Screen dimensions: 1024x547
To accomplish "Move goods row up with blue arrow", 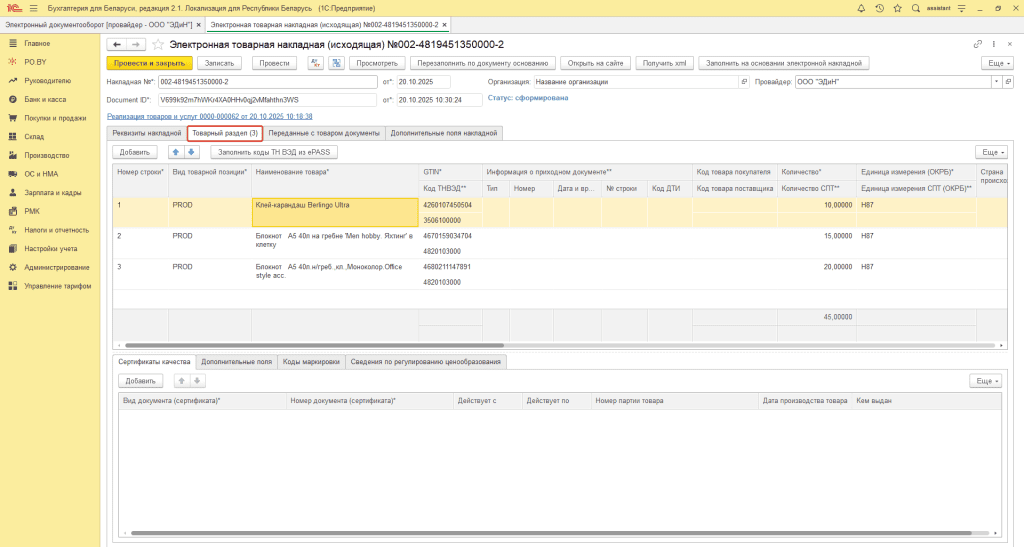I will click(176, 152).
